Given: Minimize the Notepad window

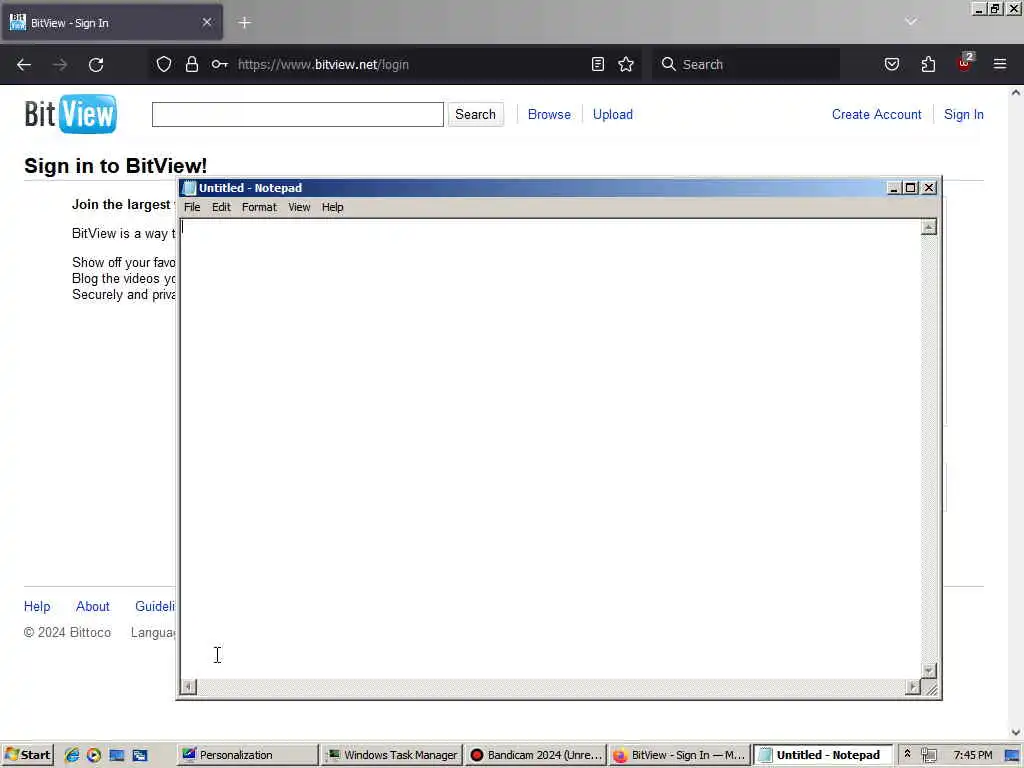Looking at the screenshot, I should coord(893,188).
